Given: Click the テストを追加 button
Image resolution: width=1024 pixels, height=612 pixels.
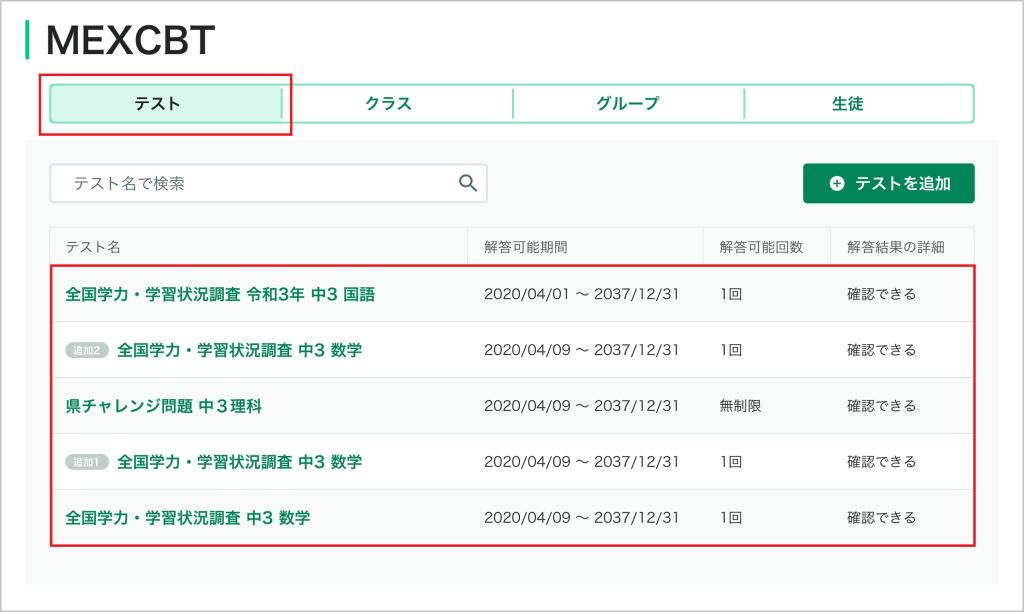Looking at the screenshot, I should (x=888, y=184).
